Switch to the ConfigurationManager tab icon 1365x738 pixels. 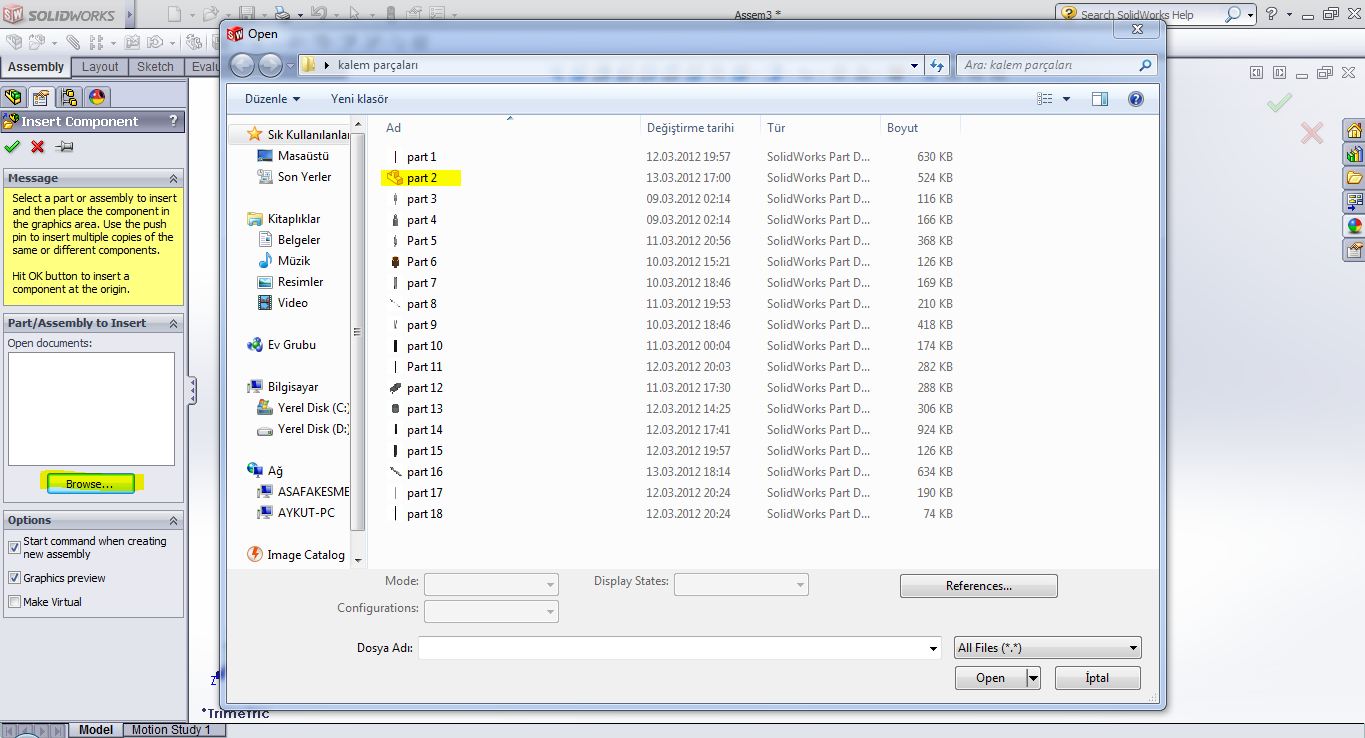(x=68, y=97)
